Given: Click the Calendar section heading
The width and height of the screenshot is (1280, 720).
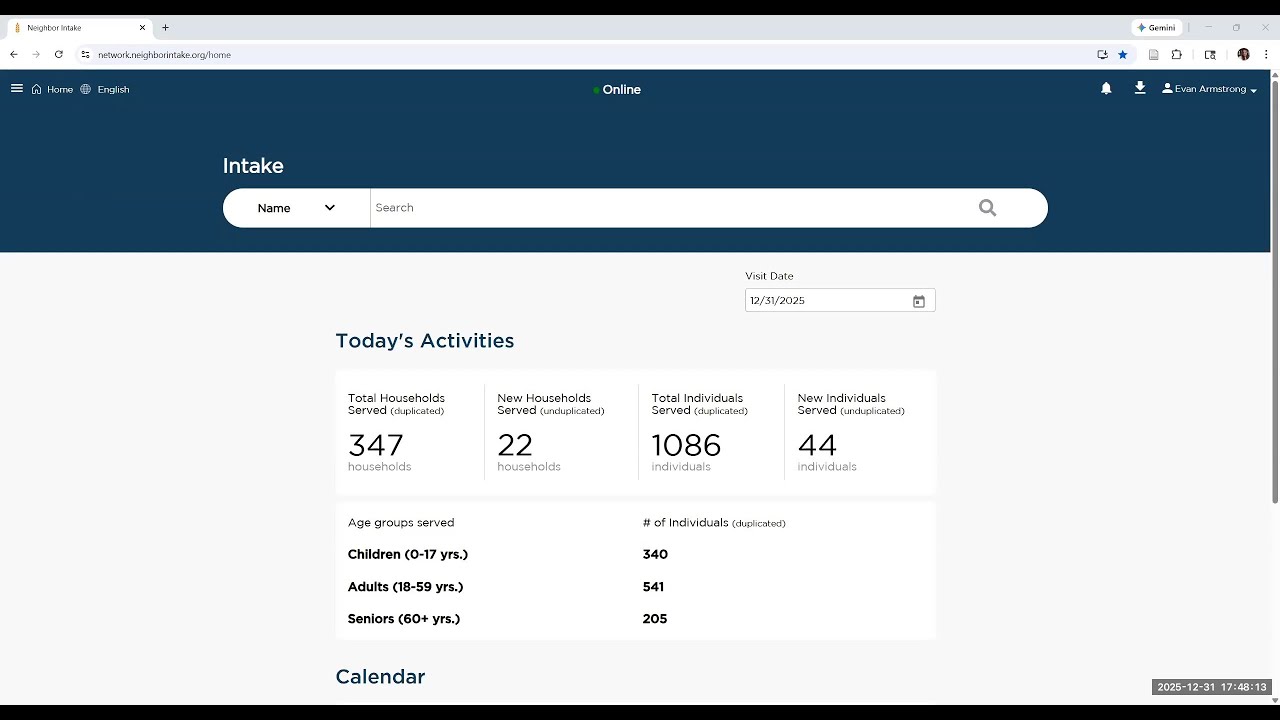Looking at the screenshot, I should (x=380, y=677).
